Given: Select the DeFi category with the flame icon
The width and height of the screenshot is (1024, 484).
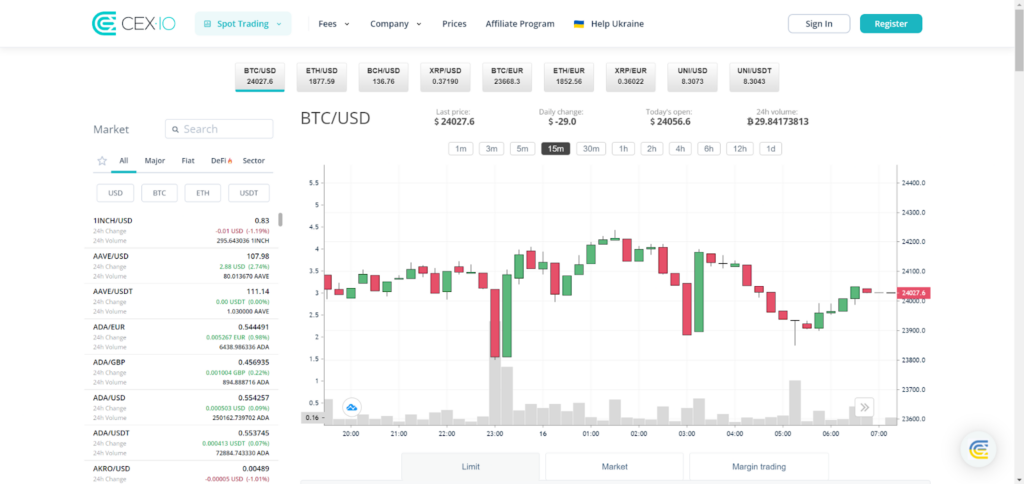Looking at the screenshot, I should (221, 160).
